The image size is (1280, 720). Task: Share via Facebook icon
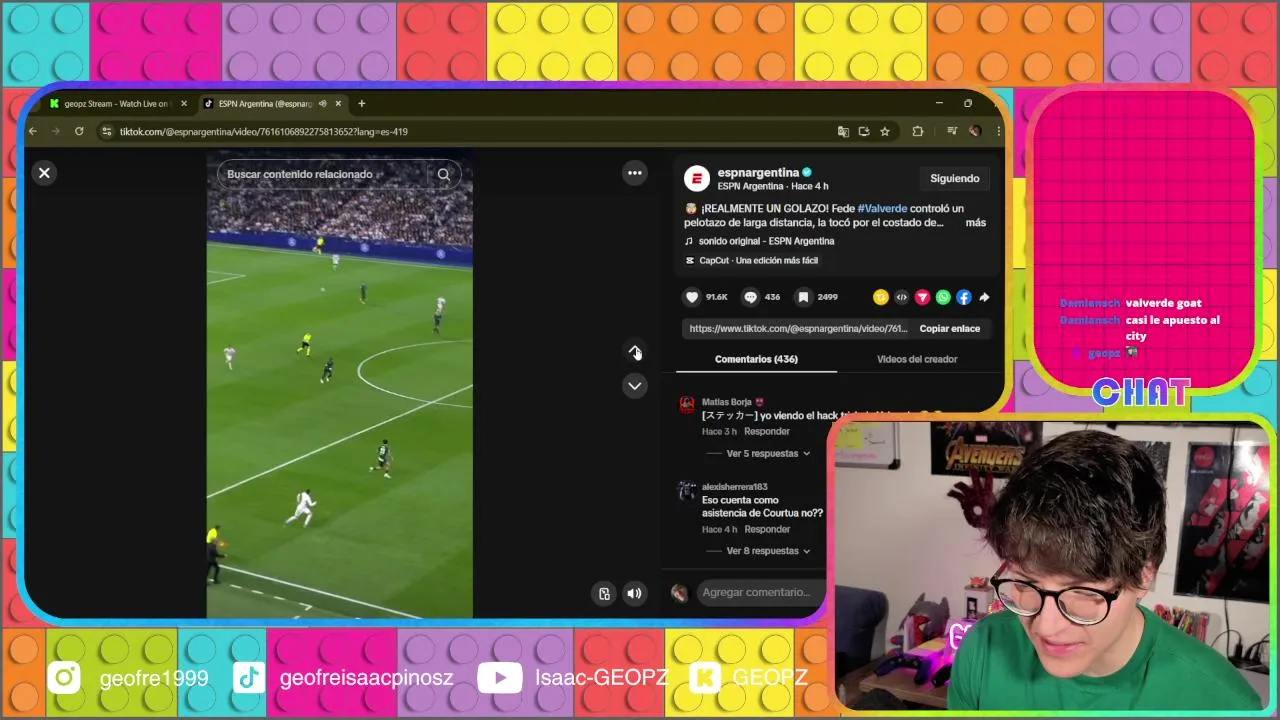(x=964, y=297)
